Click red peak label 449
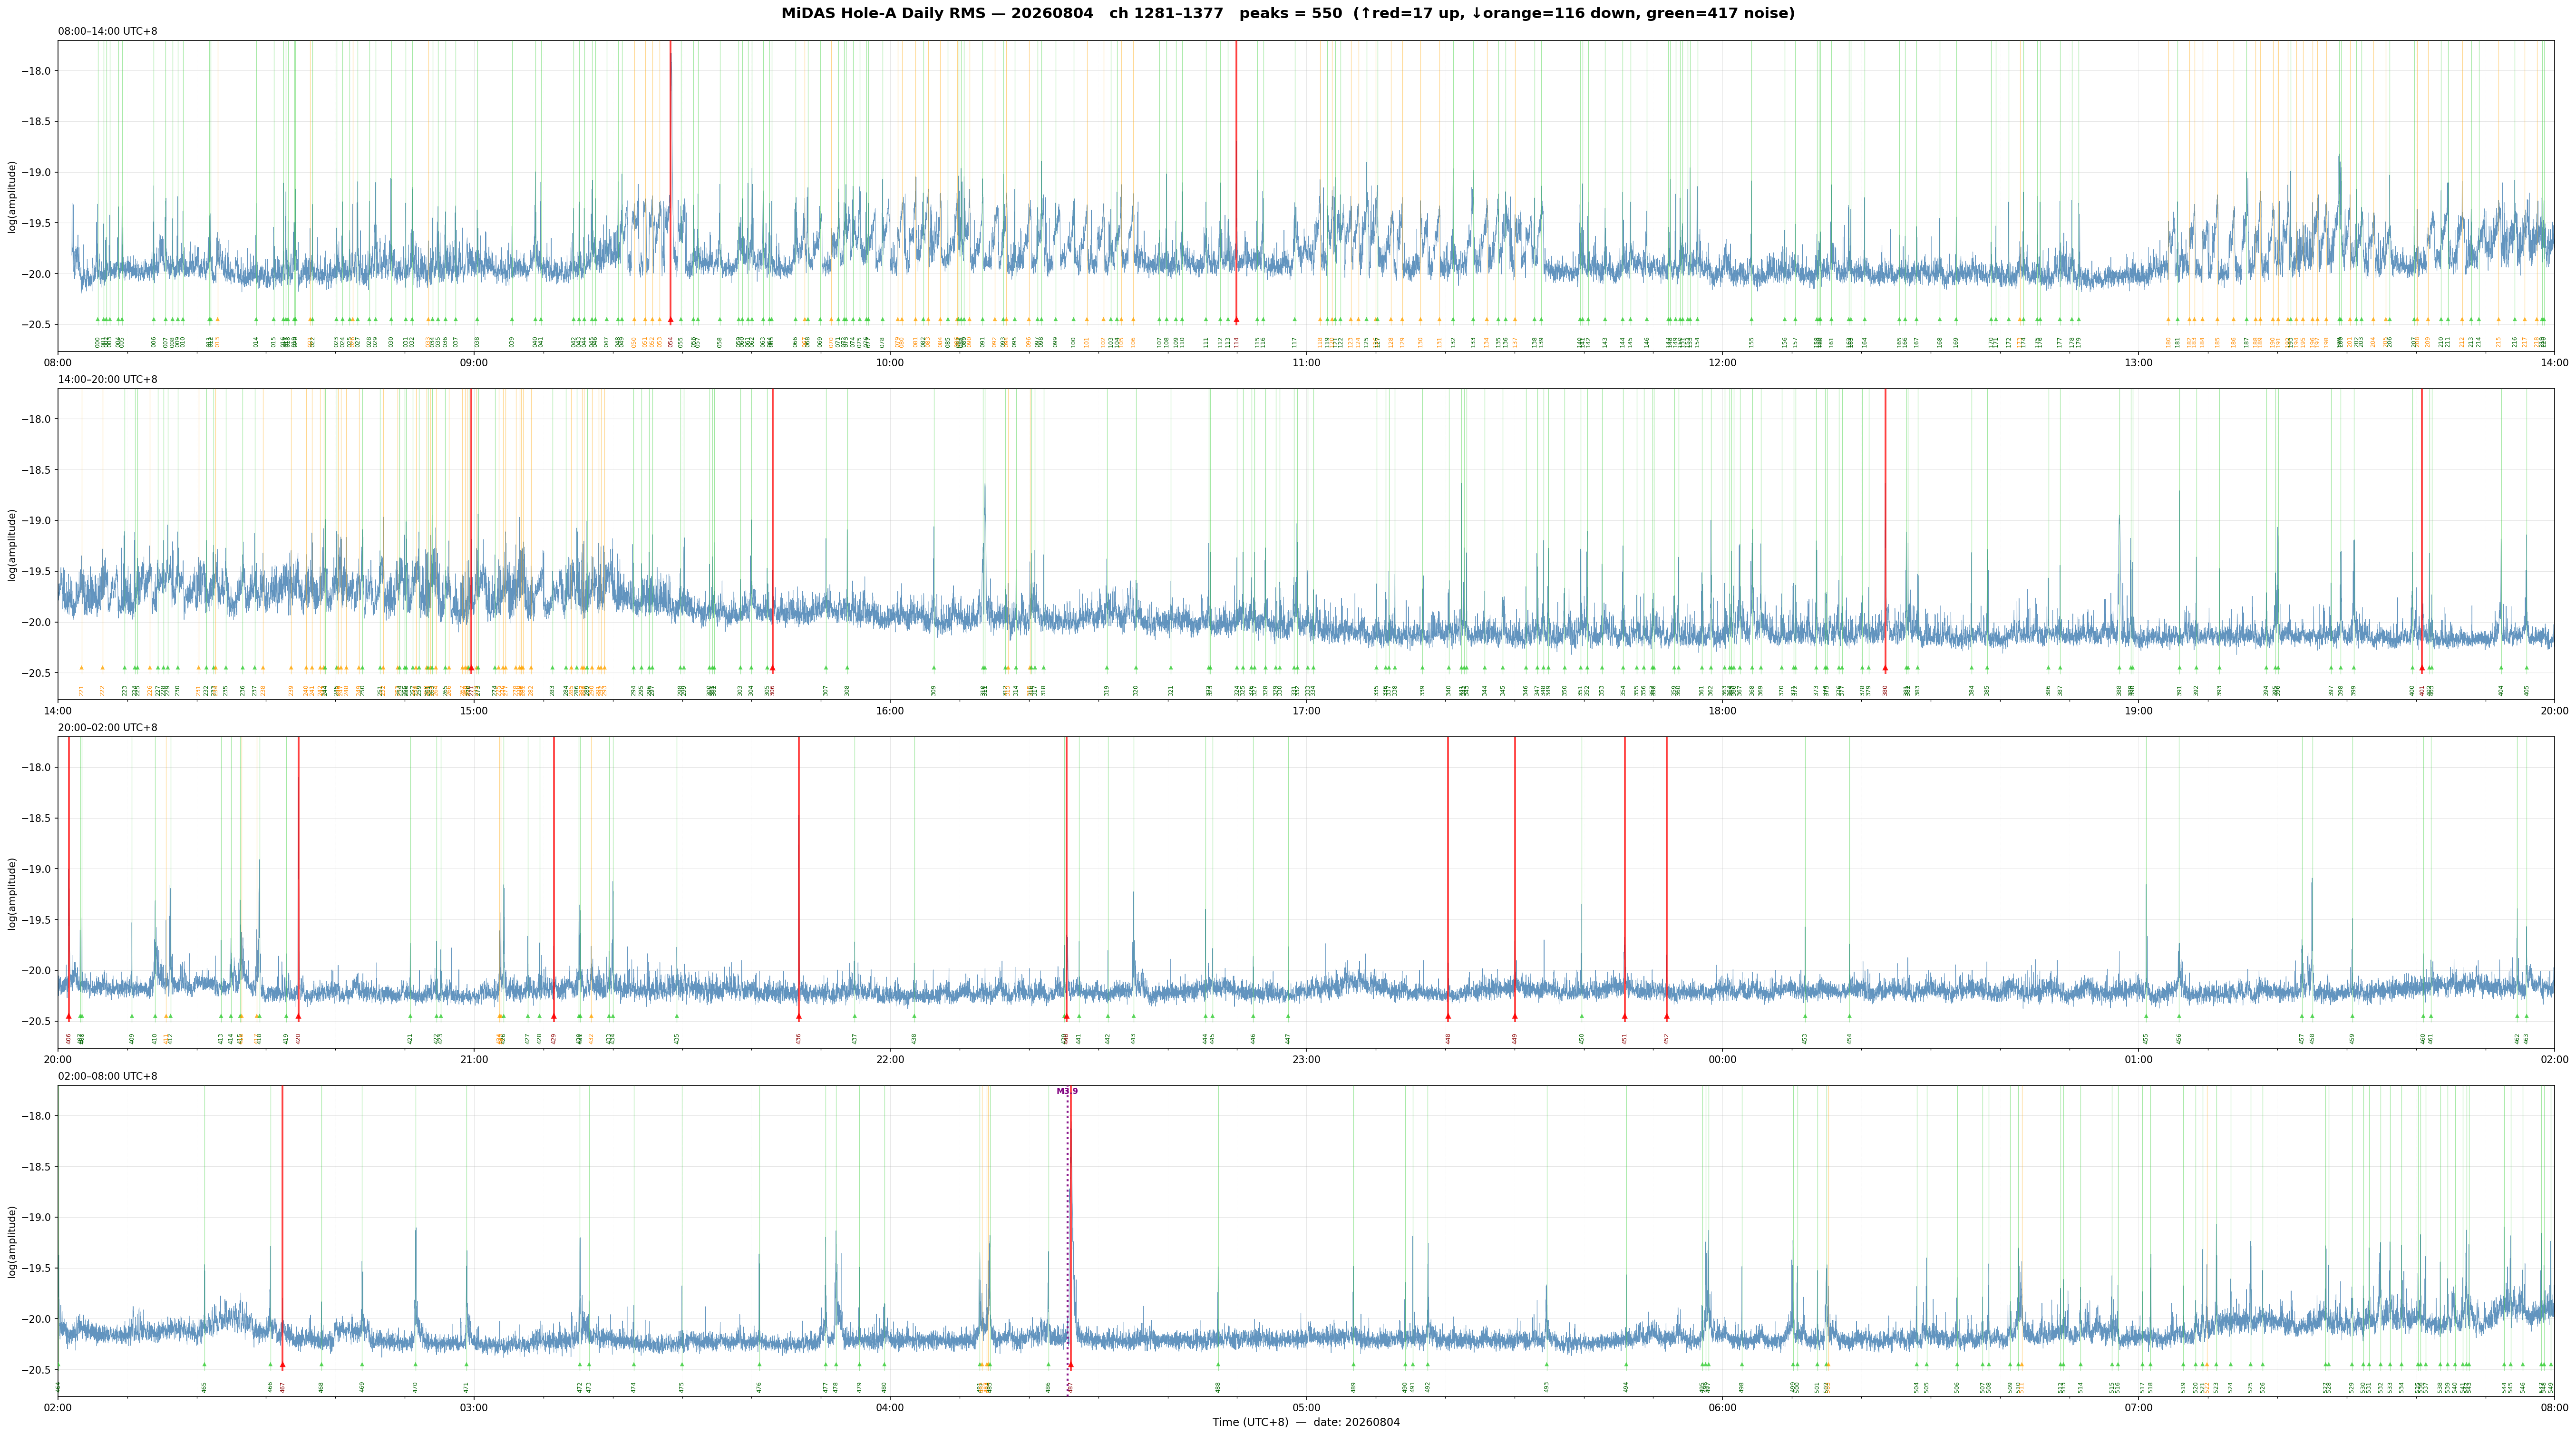Screen dimensions: 2576x1435 click(1514, 1039)
